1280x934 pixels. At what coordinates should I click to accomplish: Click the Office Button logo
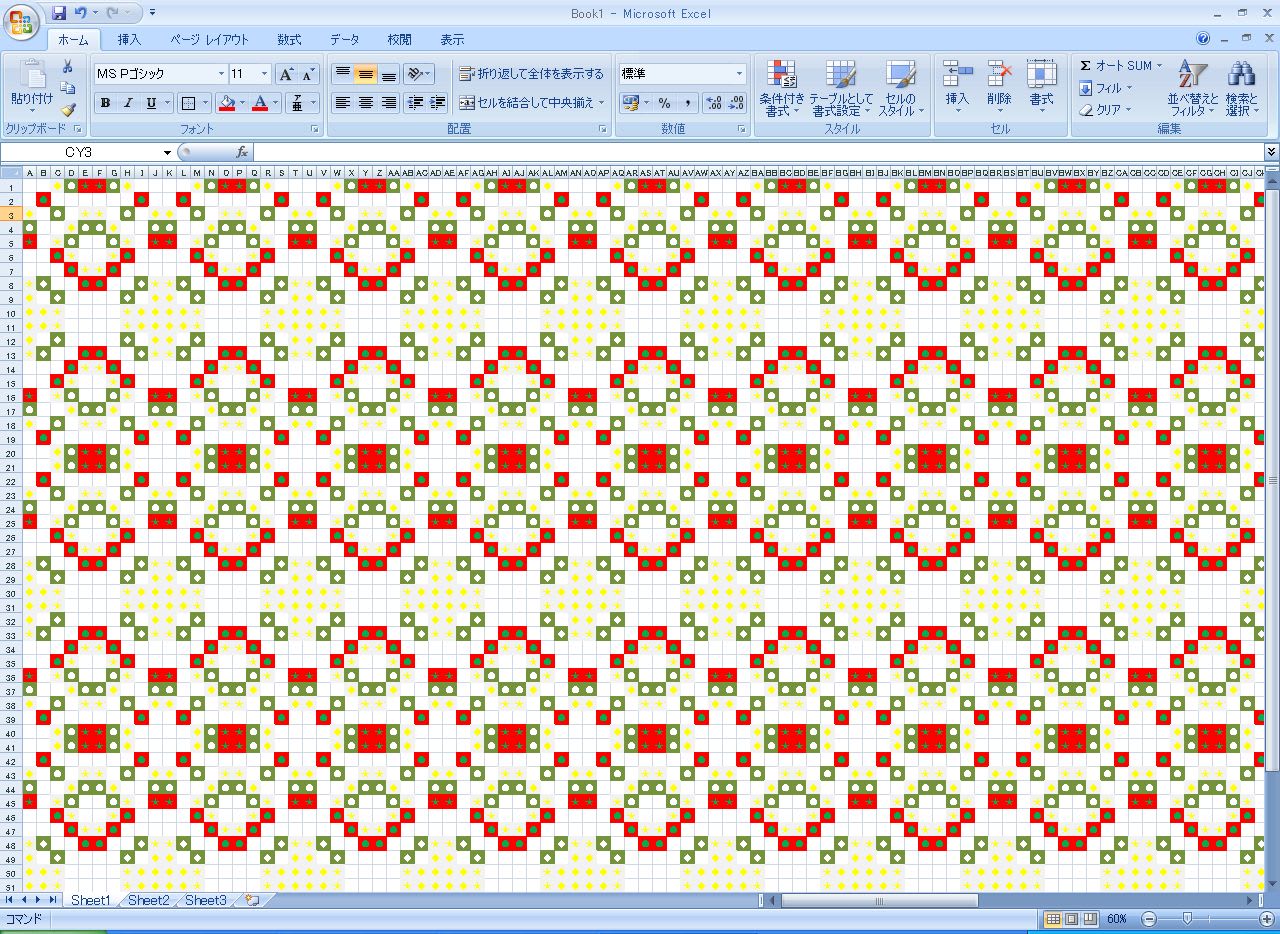21,21
